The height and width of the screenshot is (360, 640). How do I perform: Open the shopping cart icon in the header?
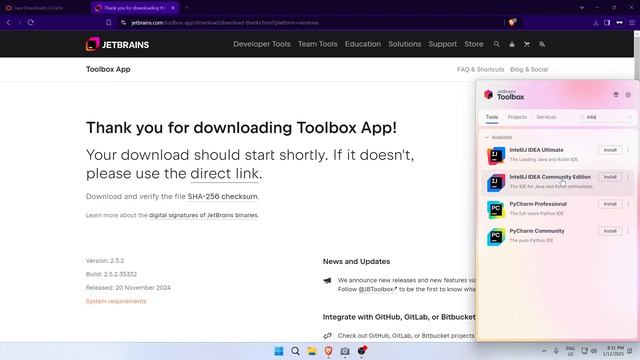pos(527,44)
